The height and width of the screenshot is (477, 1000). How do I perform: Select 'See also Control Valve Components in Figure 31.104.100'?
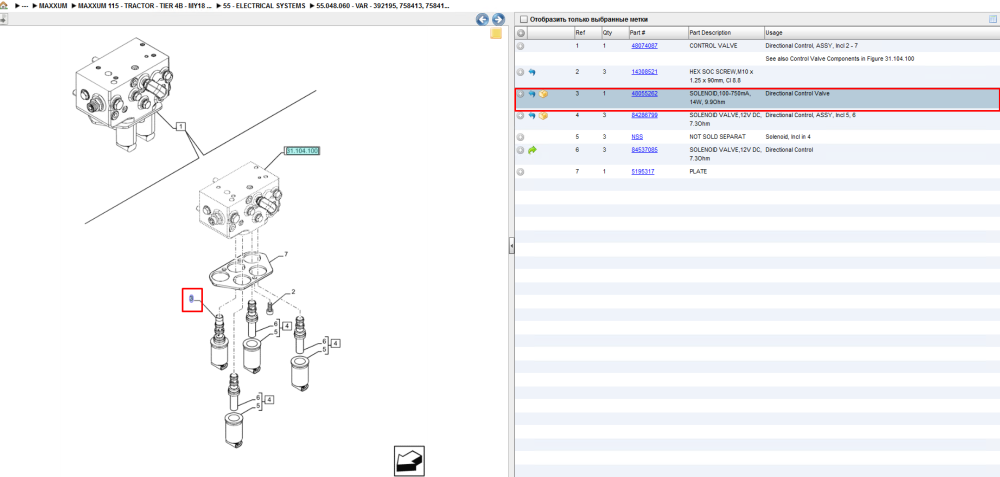(x=840, y=59)
